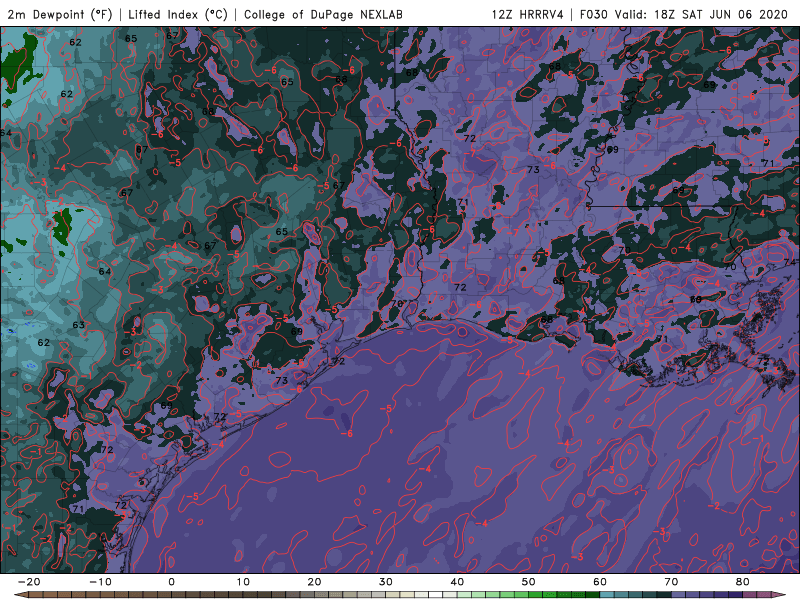Screen dimensions: 800x600
Task: Click the "40" color scale label
Action: [457, 582]
